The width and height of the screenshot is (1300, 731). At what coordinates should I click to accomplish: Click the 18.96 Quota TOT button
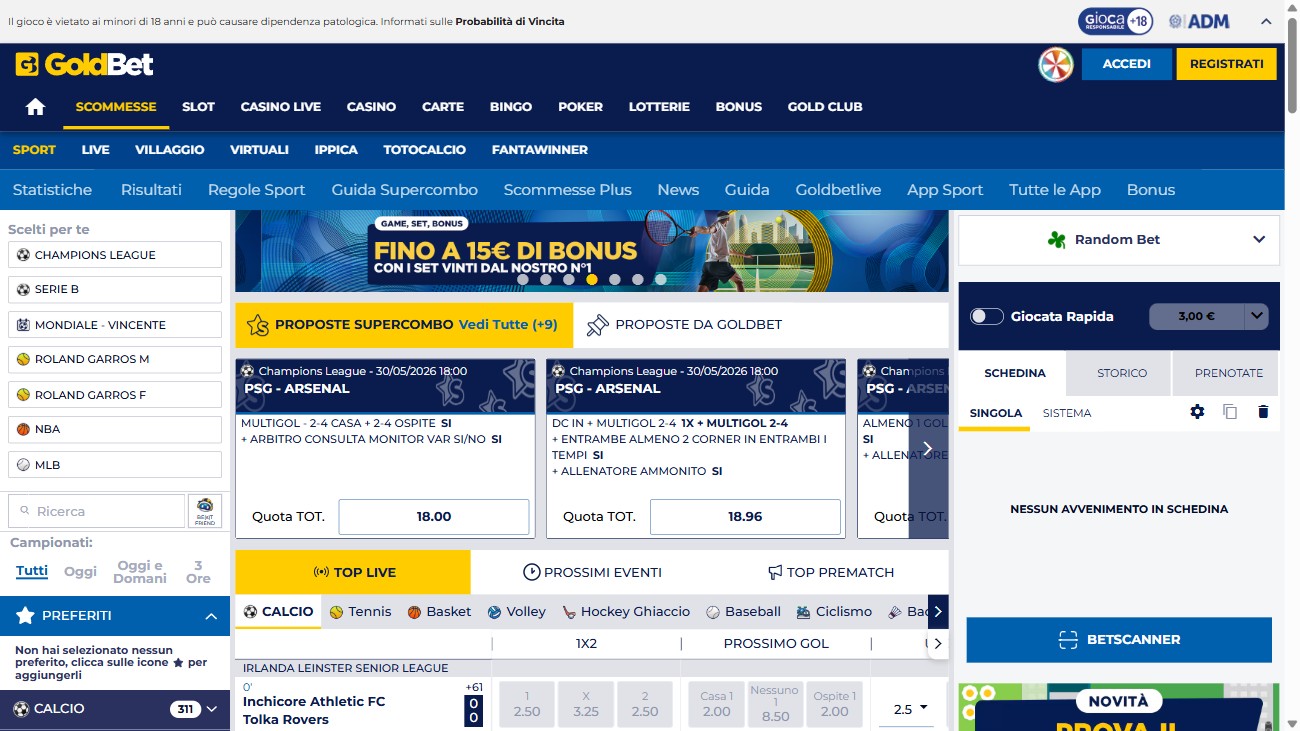[x=745, y=517]
